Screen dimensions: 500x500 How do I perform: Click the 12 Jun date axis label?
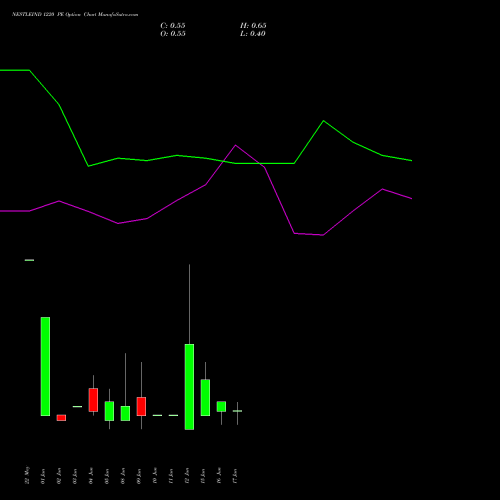(x=187, y=476)
